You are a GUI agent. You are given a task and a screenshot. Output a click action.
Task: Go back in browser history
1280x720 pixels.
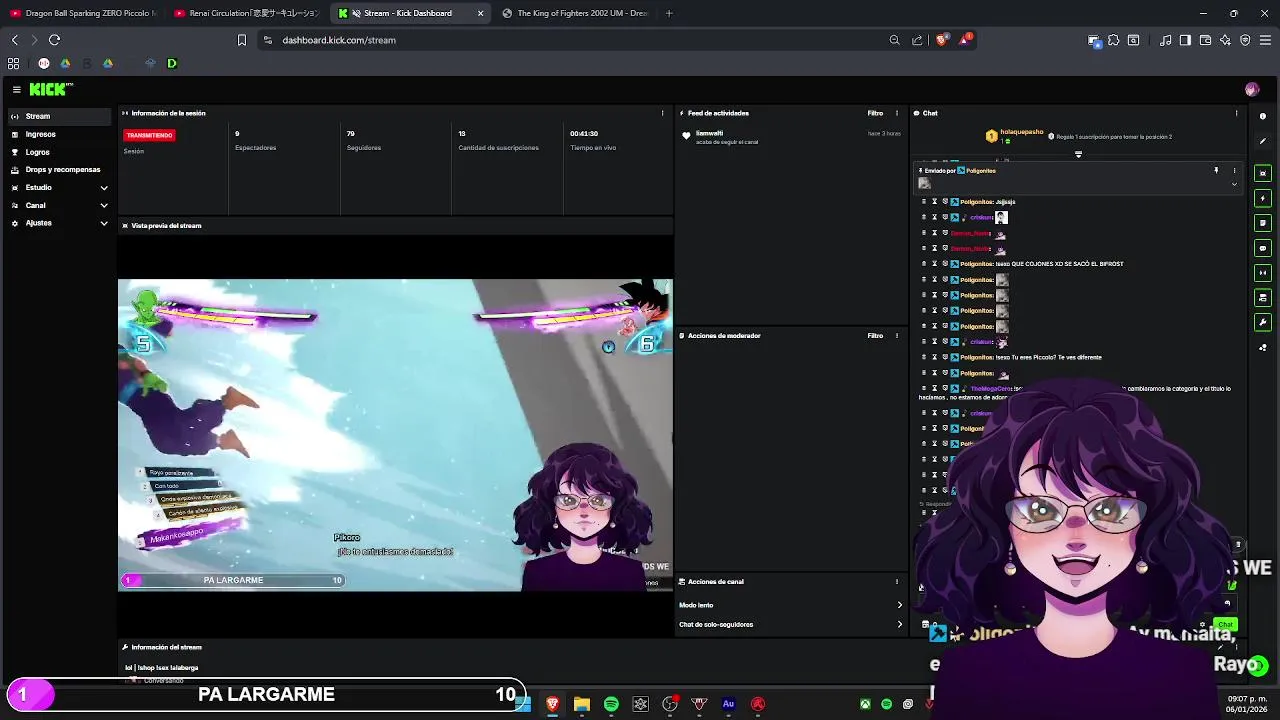tap(14, 40)
